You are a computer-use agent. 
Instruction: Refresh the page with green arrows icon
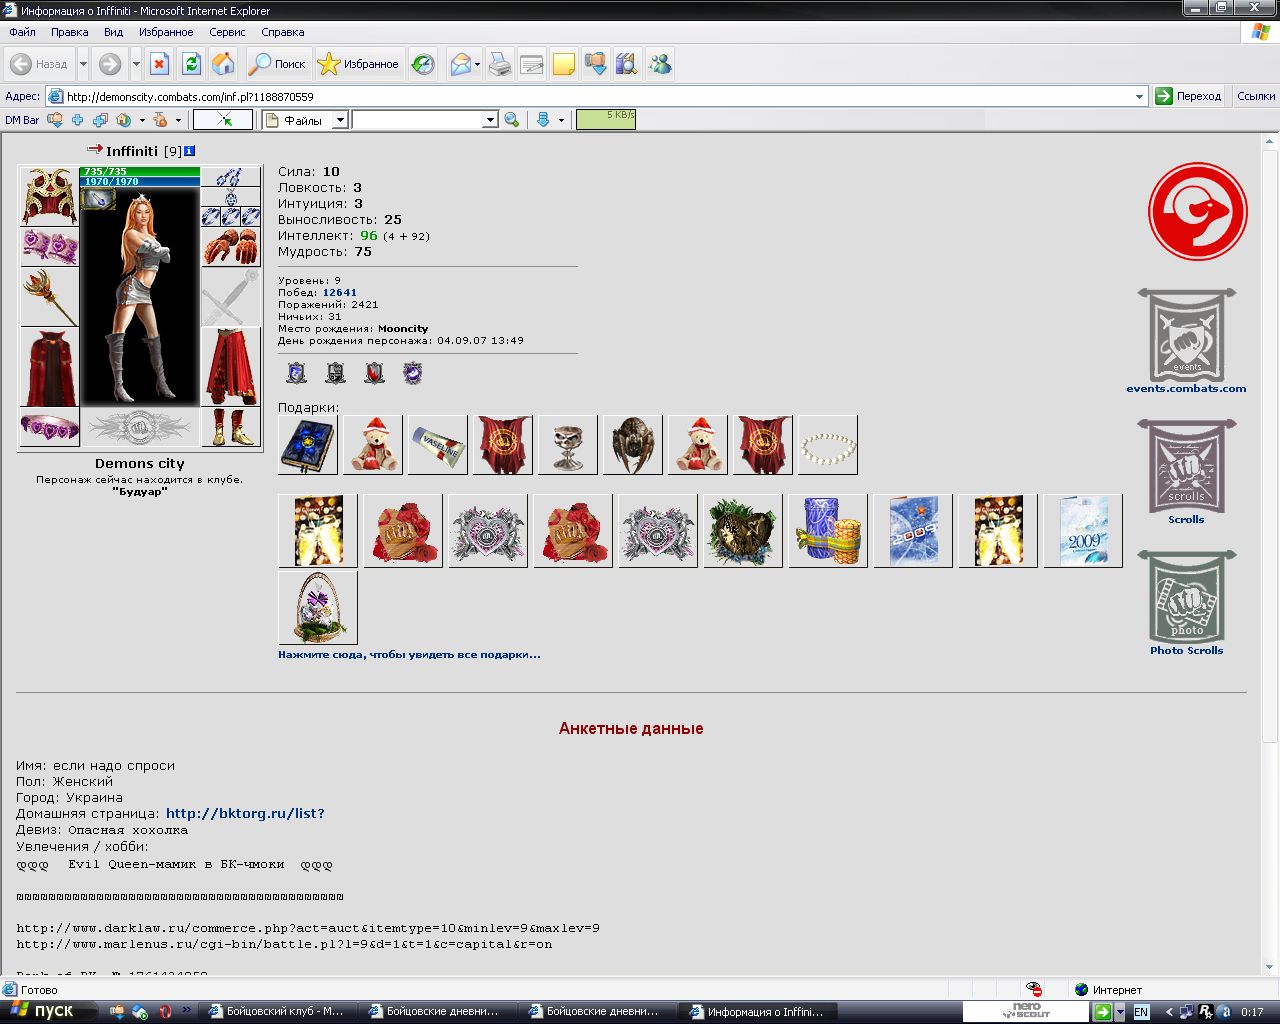click(191, 64)
